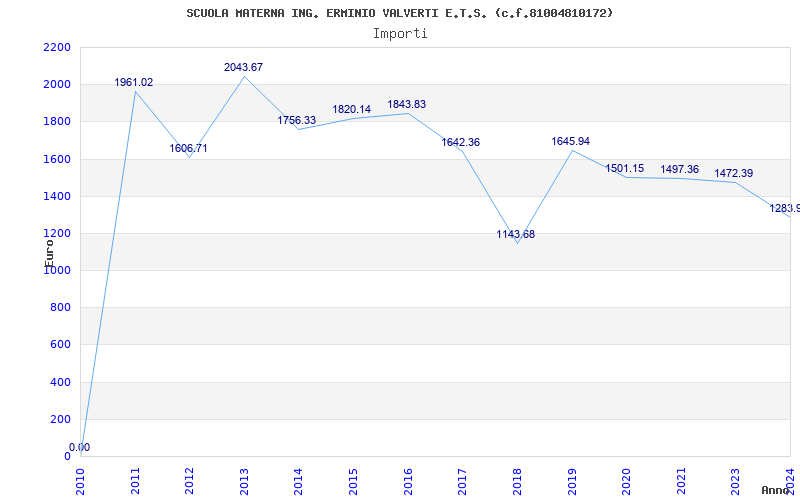
Task: Click the 2043.67 data point label
Action: 243,67
